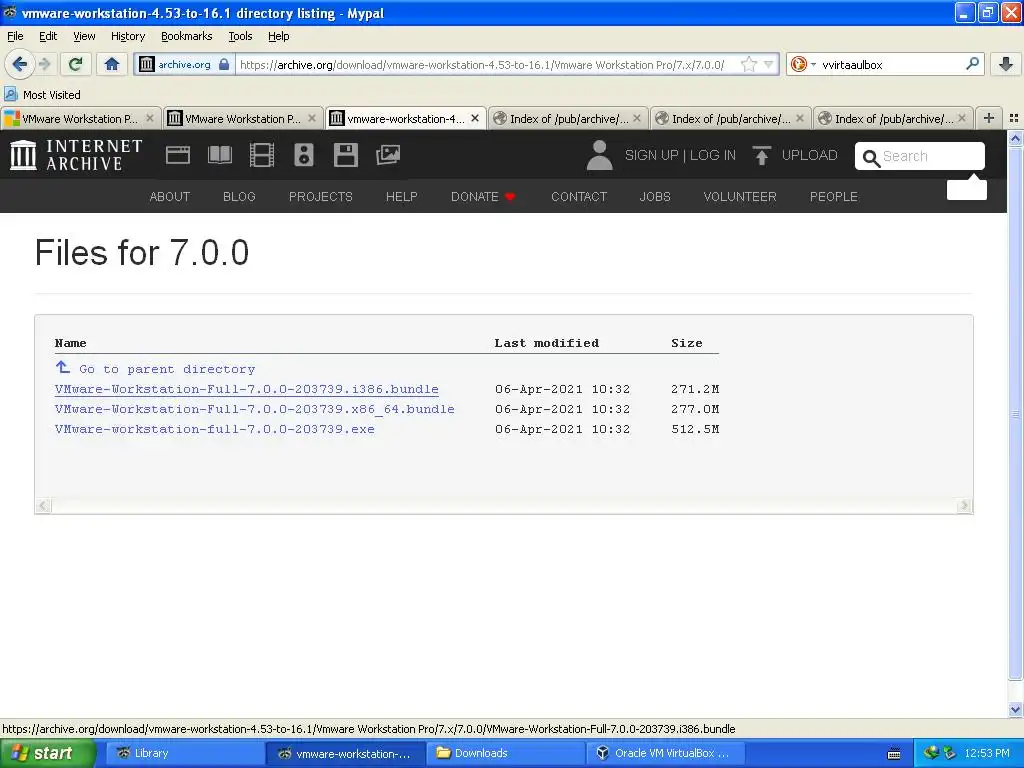
Task: Open the JOBS navigation link
Action: [x=655, y=197]
